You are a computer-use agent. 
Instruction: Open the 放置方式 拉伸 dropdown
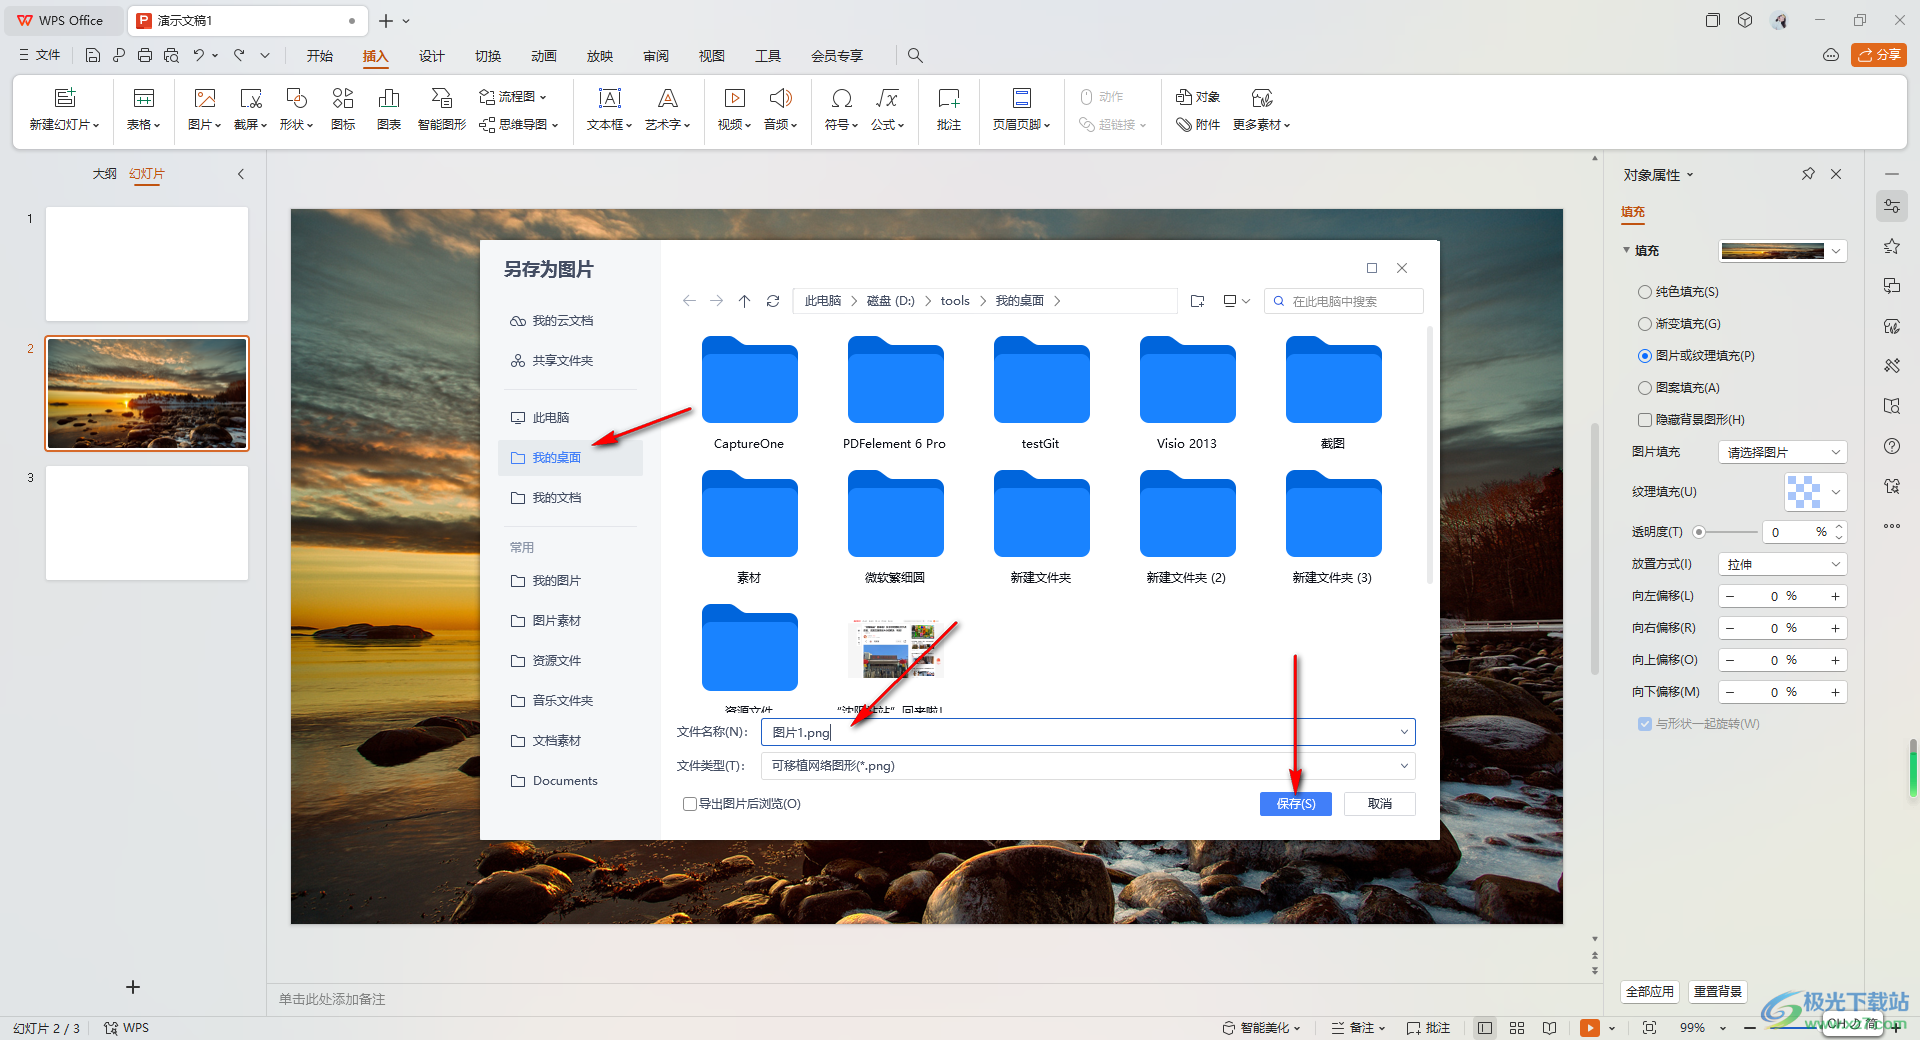[x=1782, y=564]
